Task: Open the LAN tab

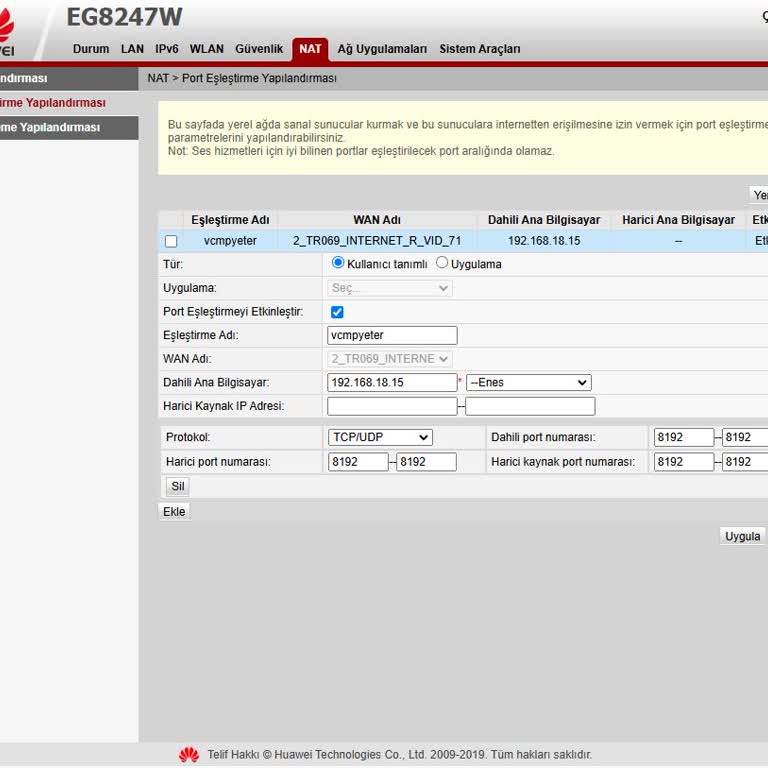Action: (x=132, y=49)
